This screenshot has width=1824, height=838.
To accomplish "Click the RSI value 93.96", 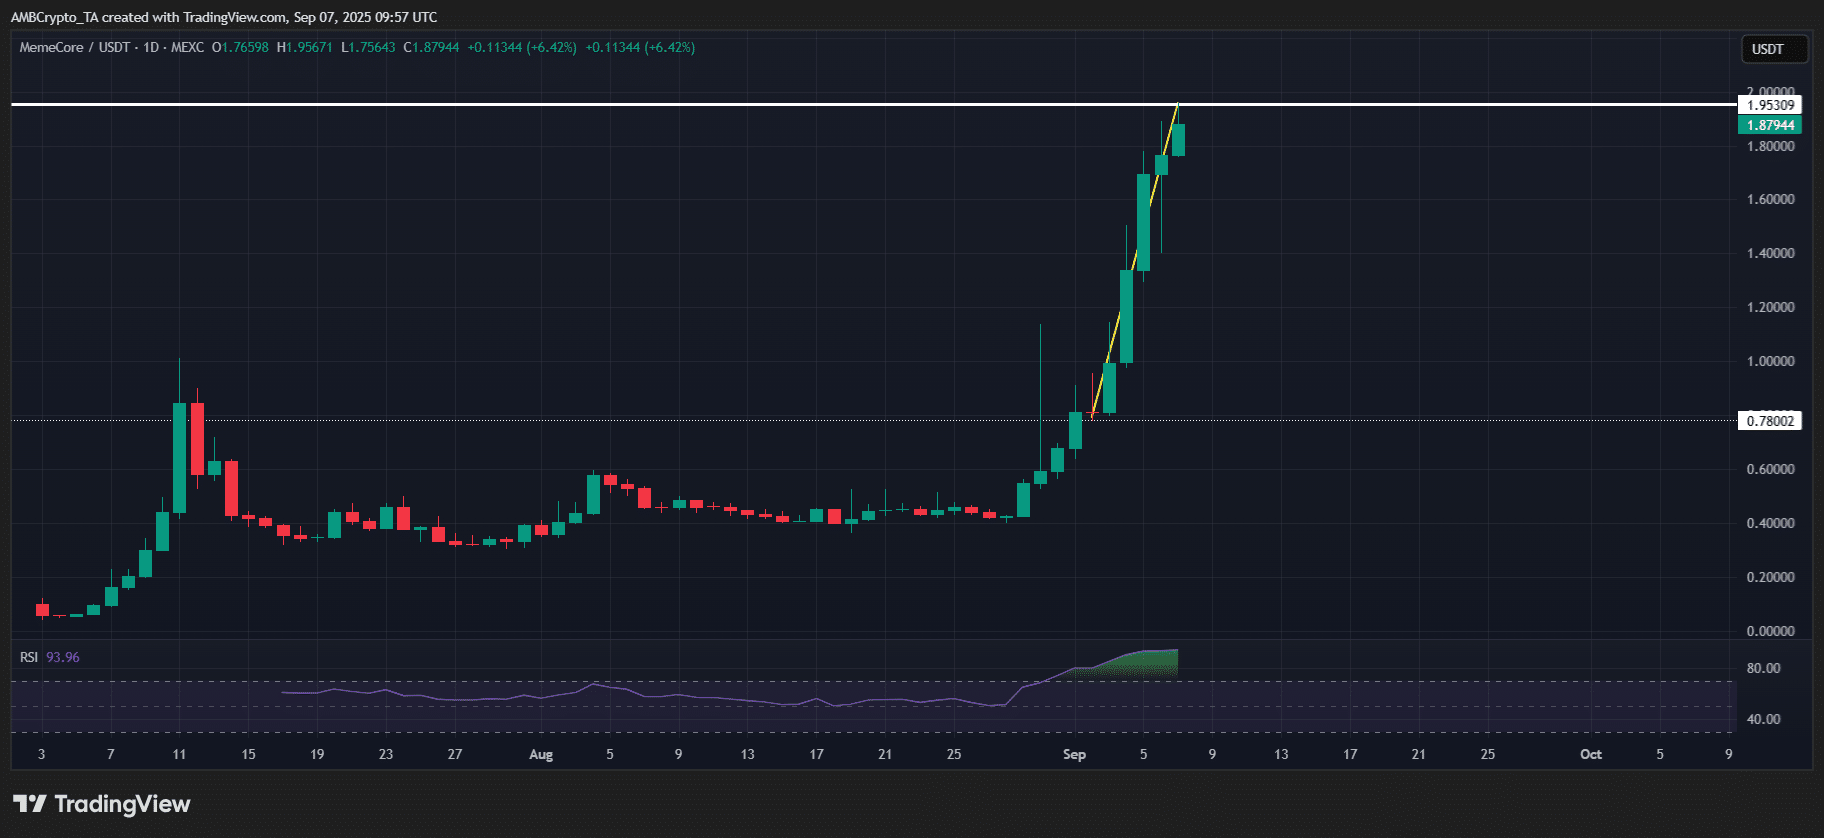I will tap(63, 657).
